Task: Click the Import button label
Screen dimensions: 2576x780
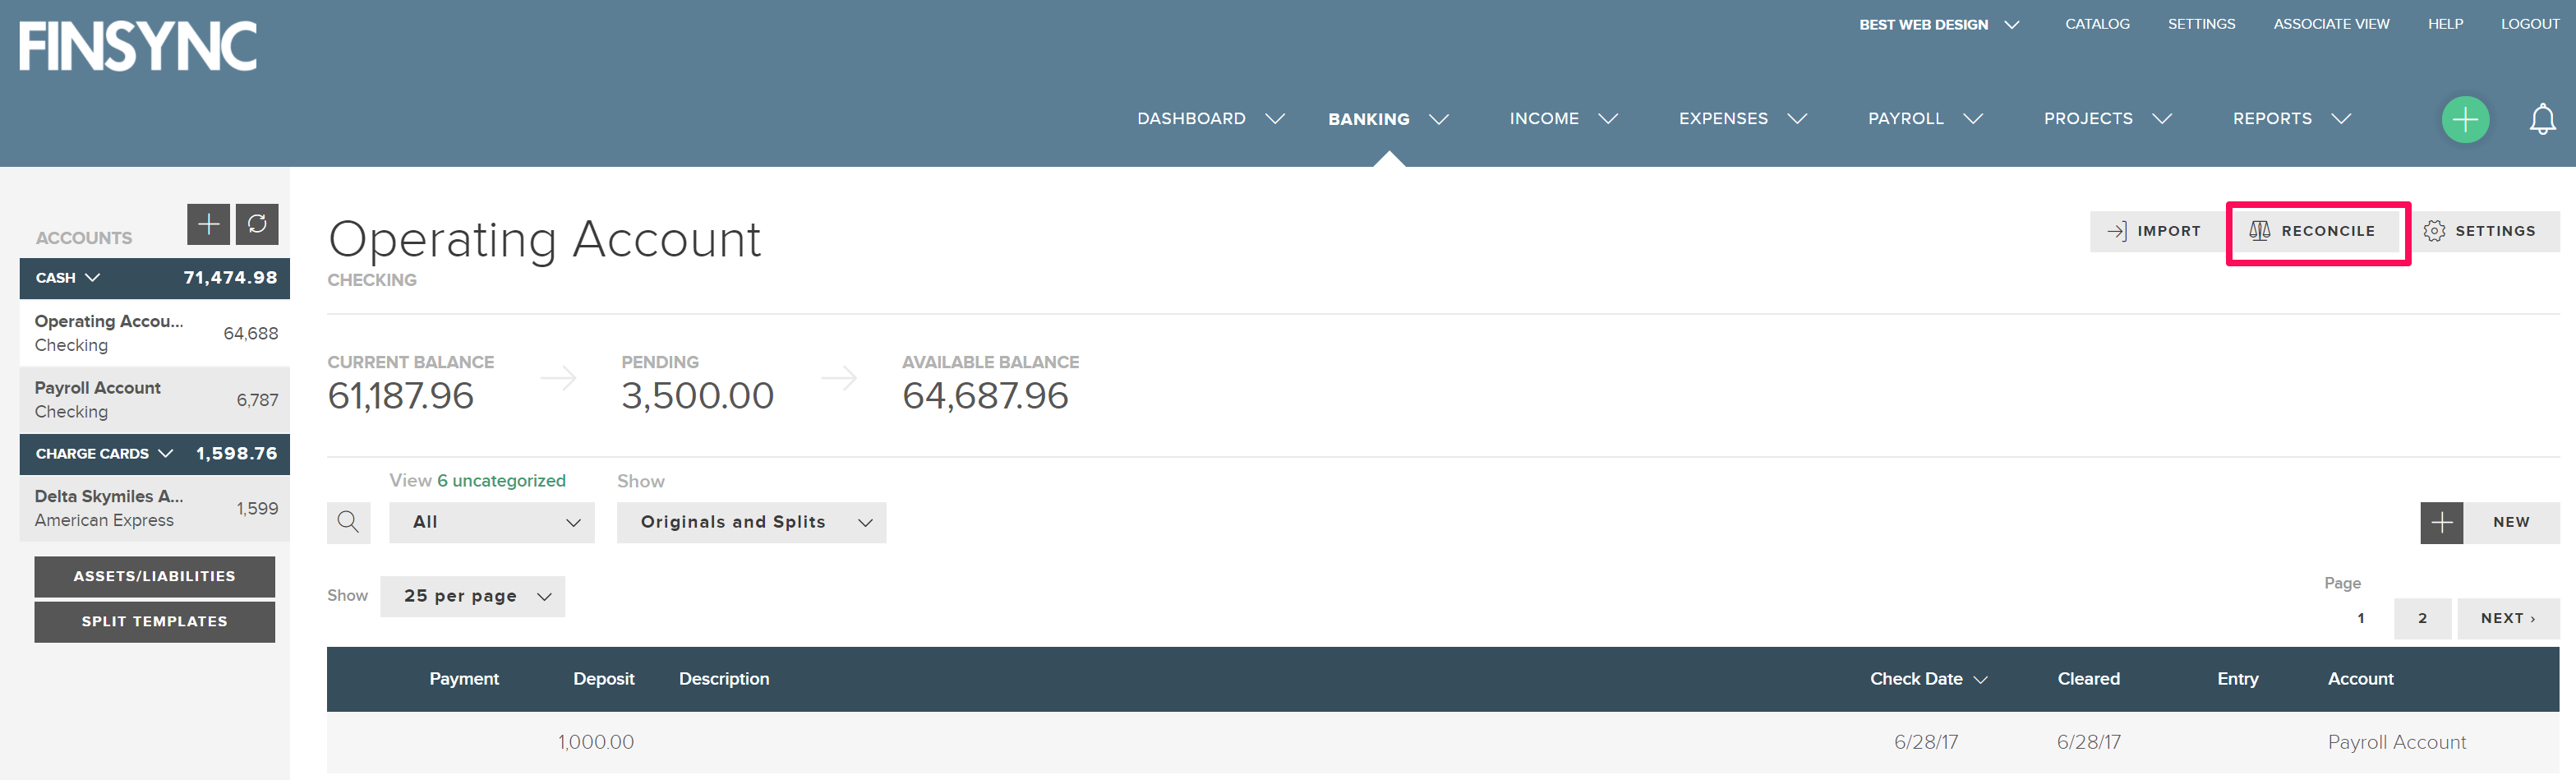Action: pyautogui.click(x=2168, y=231)
